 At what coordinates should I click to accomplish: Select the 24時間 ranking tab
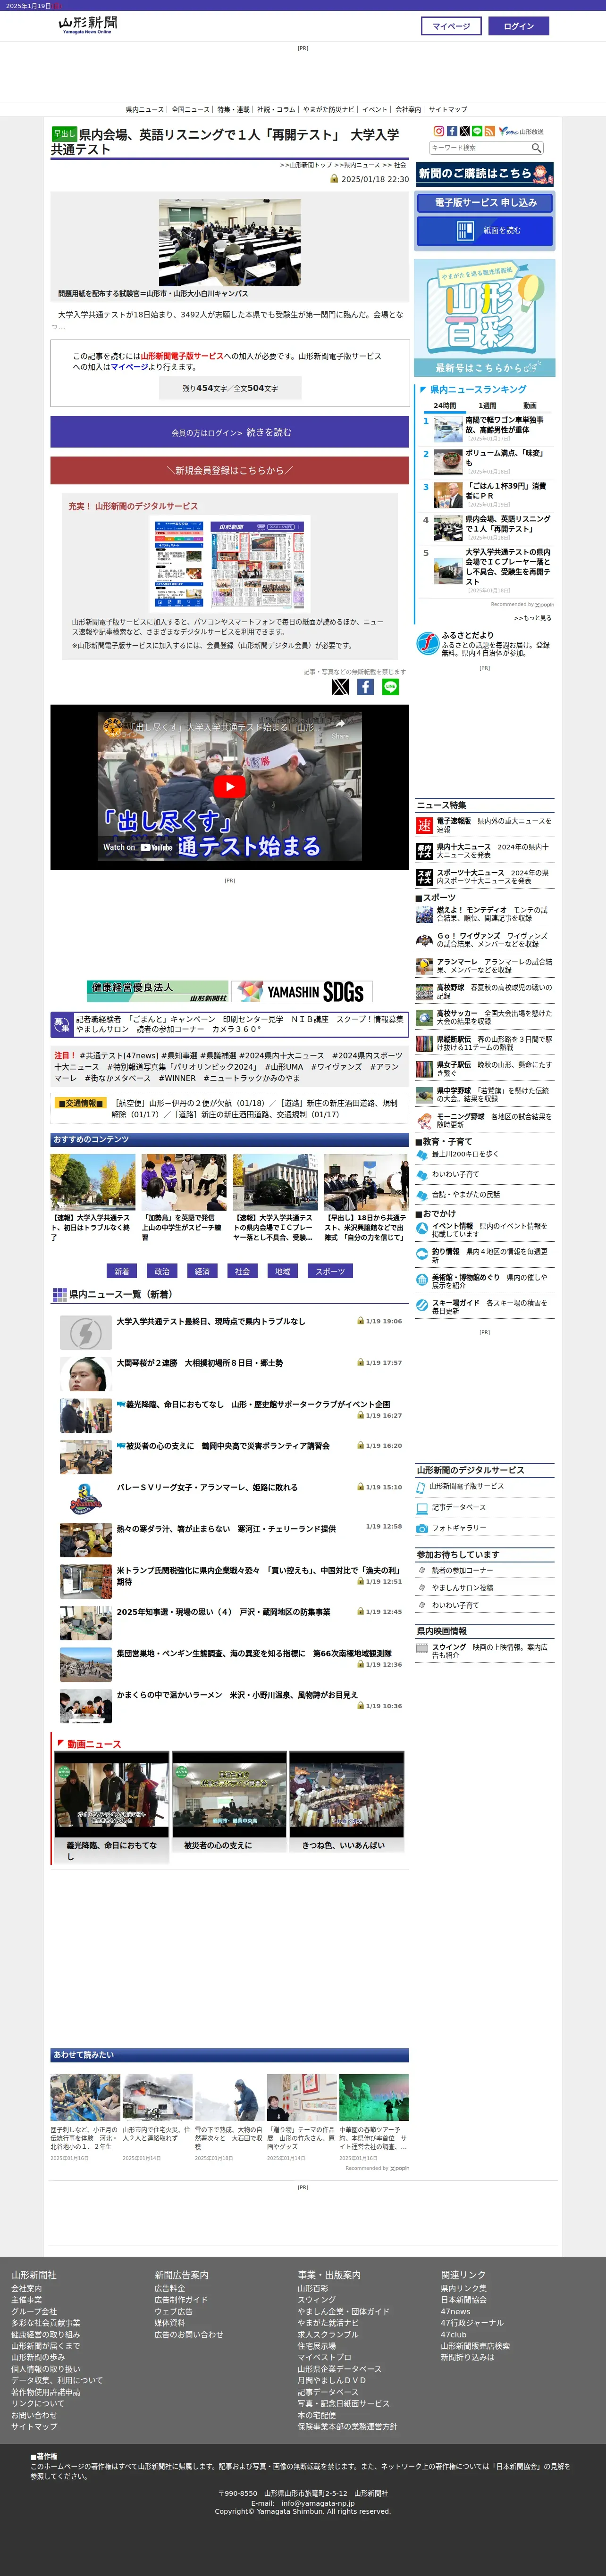(x=445, y=405)
